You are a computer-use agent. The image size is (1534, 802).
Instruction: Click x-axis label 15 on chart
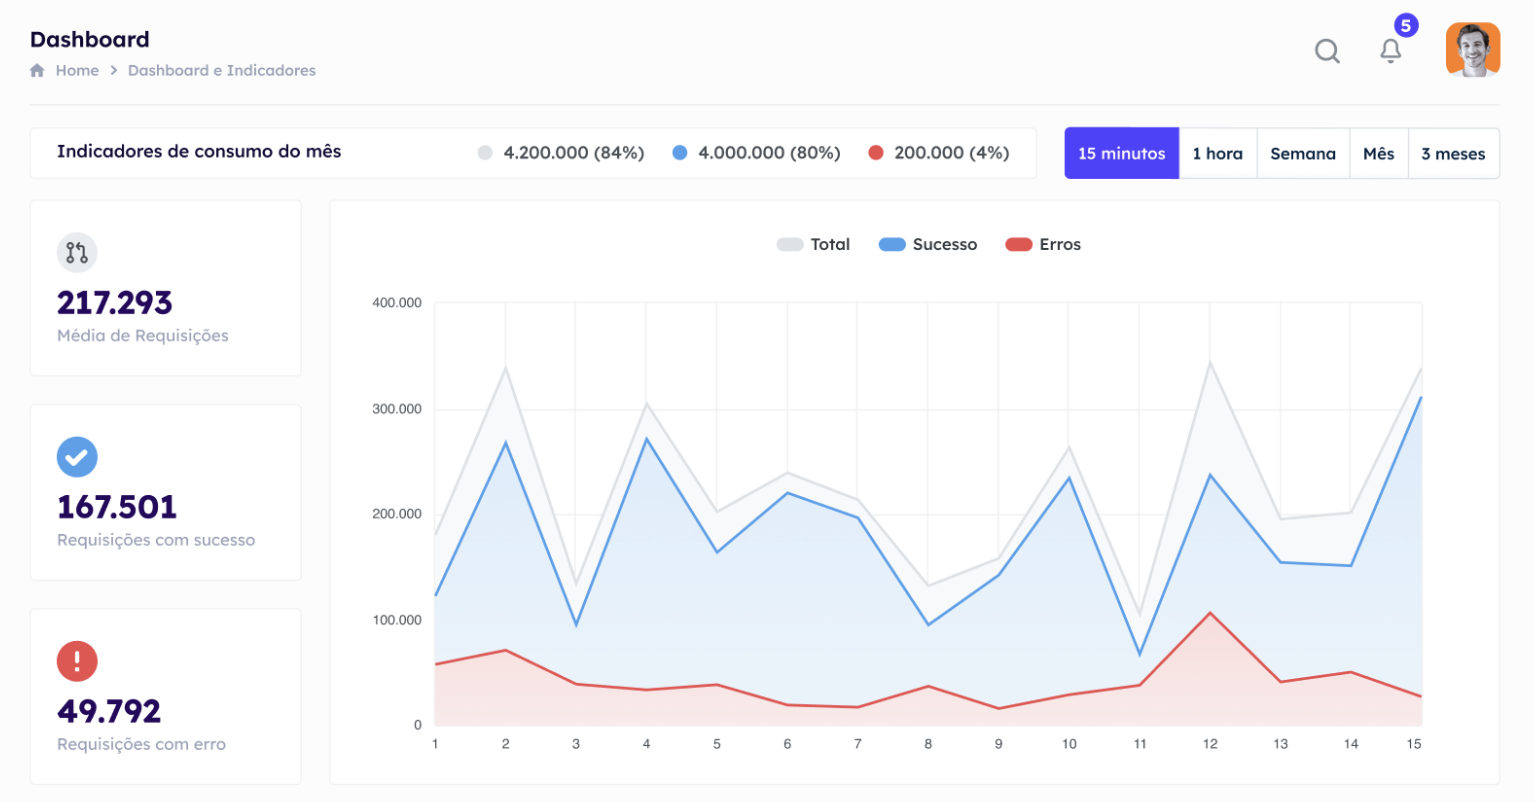(1414, 744)
